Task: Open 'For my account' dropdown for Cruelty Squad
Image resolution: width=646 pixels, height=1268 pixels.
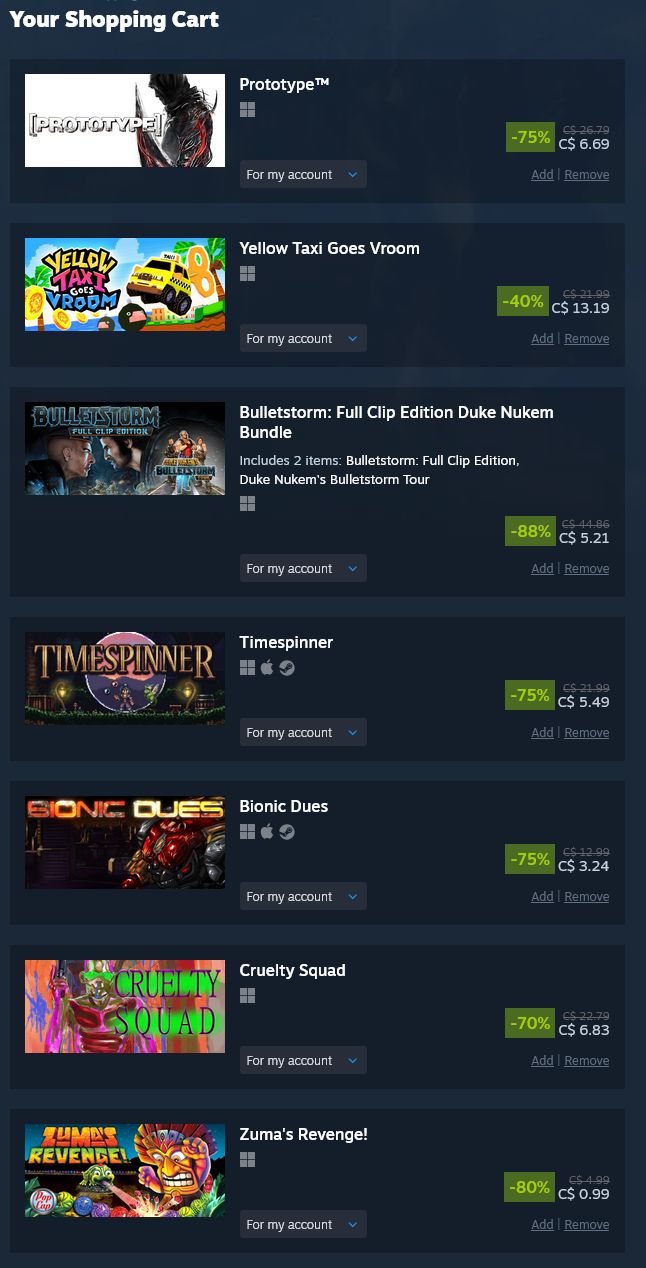Action: 303,1060
